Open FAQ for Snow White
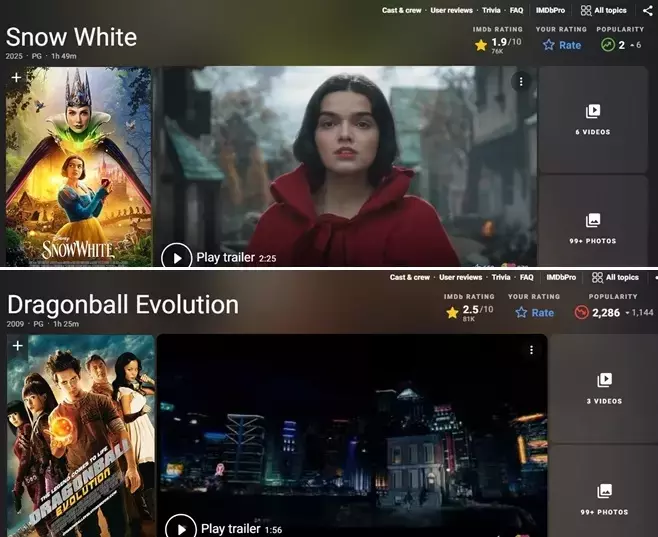 coord(517,10)
